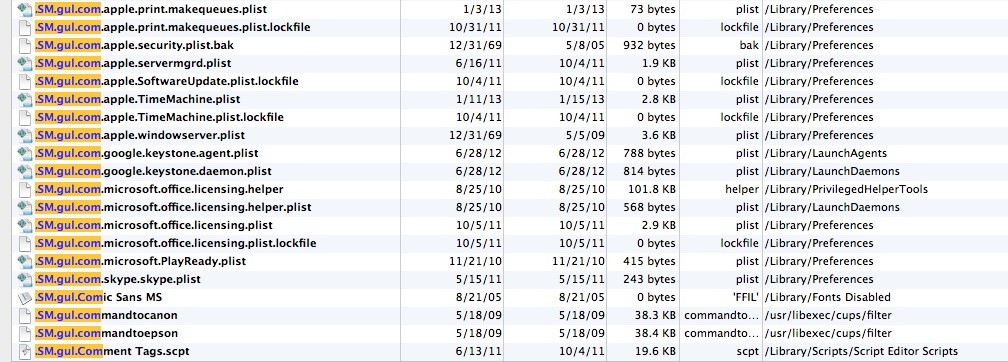
Task: Click the commandtocanon blank document icon
Action: click(x=25, y=316)
